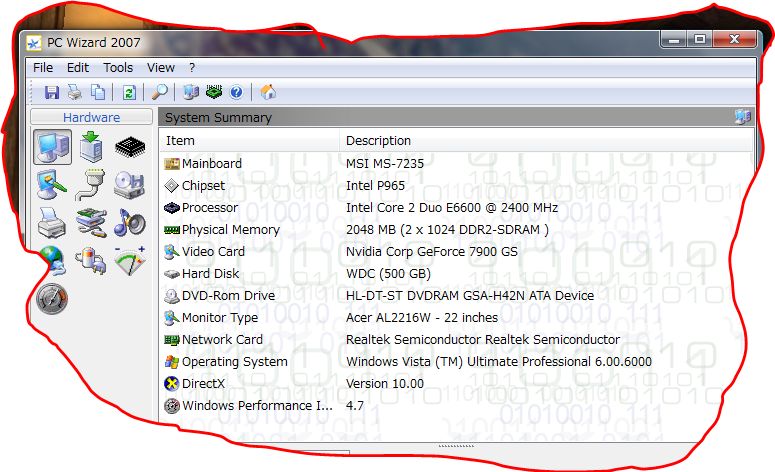Image resolution: width=775 pixels, height=472 pixels.
Task: Select the Mainboard icon with the green arrow
Action: pyautogui.click(x=91, y=147)
